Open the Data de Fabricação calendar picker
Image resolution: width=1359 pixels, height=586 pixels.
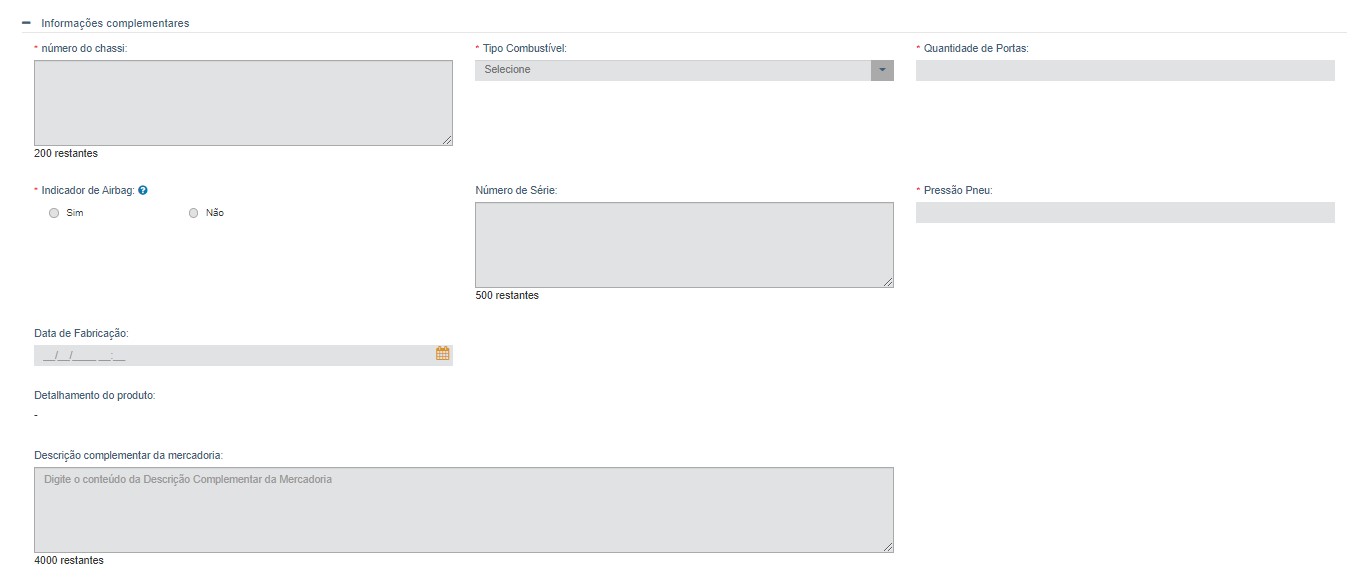tap(442, 354)
